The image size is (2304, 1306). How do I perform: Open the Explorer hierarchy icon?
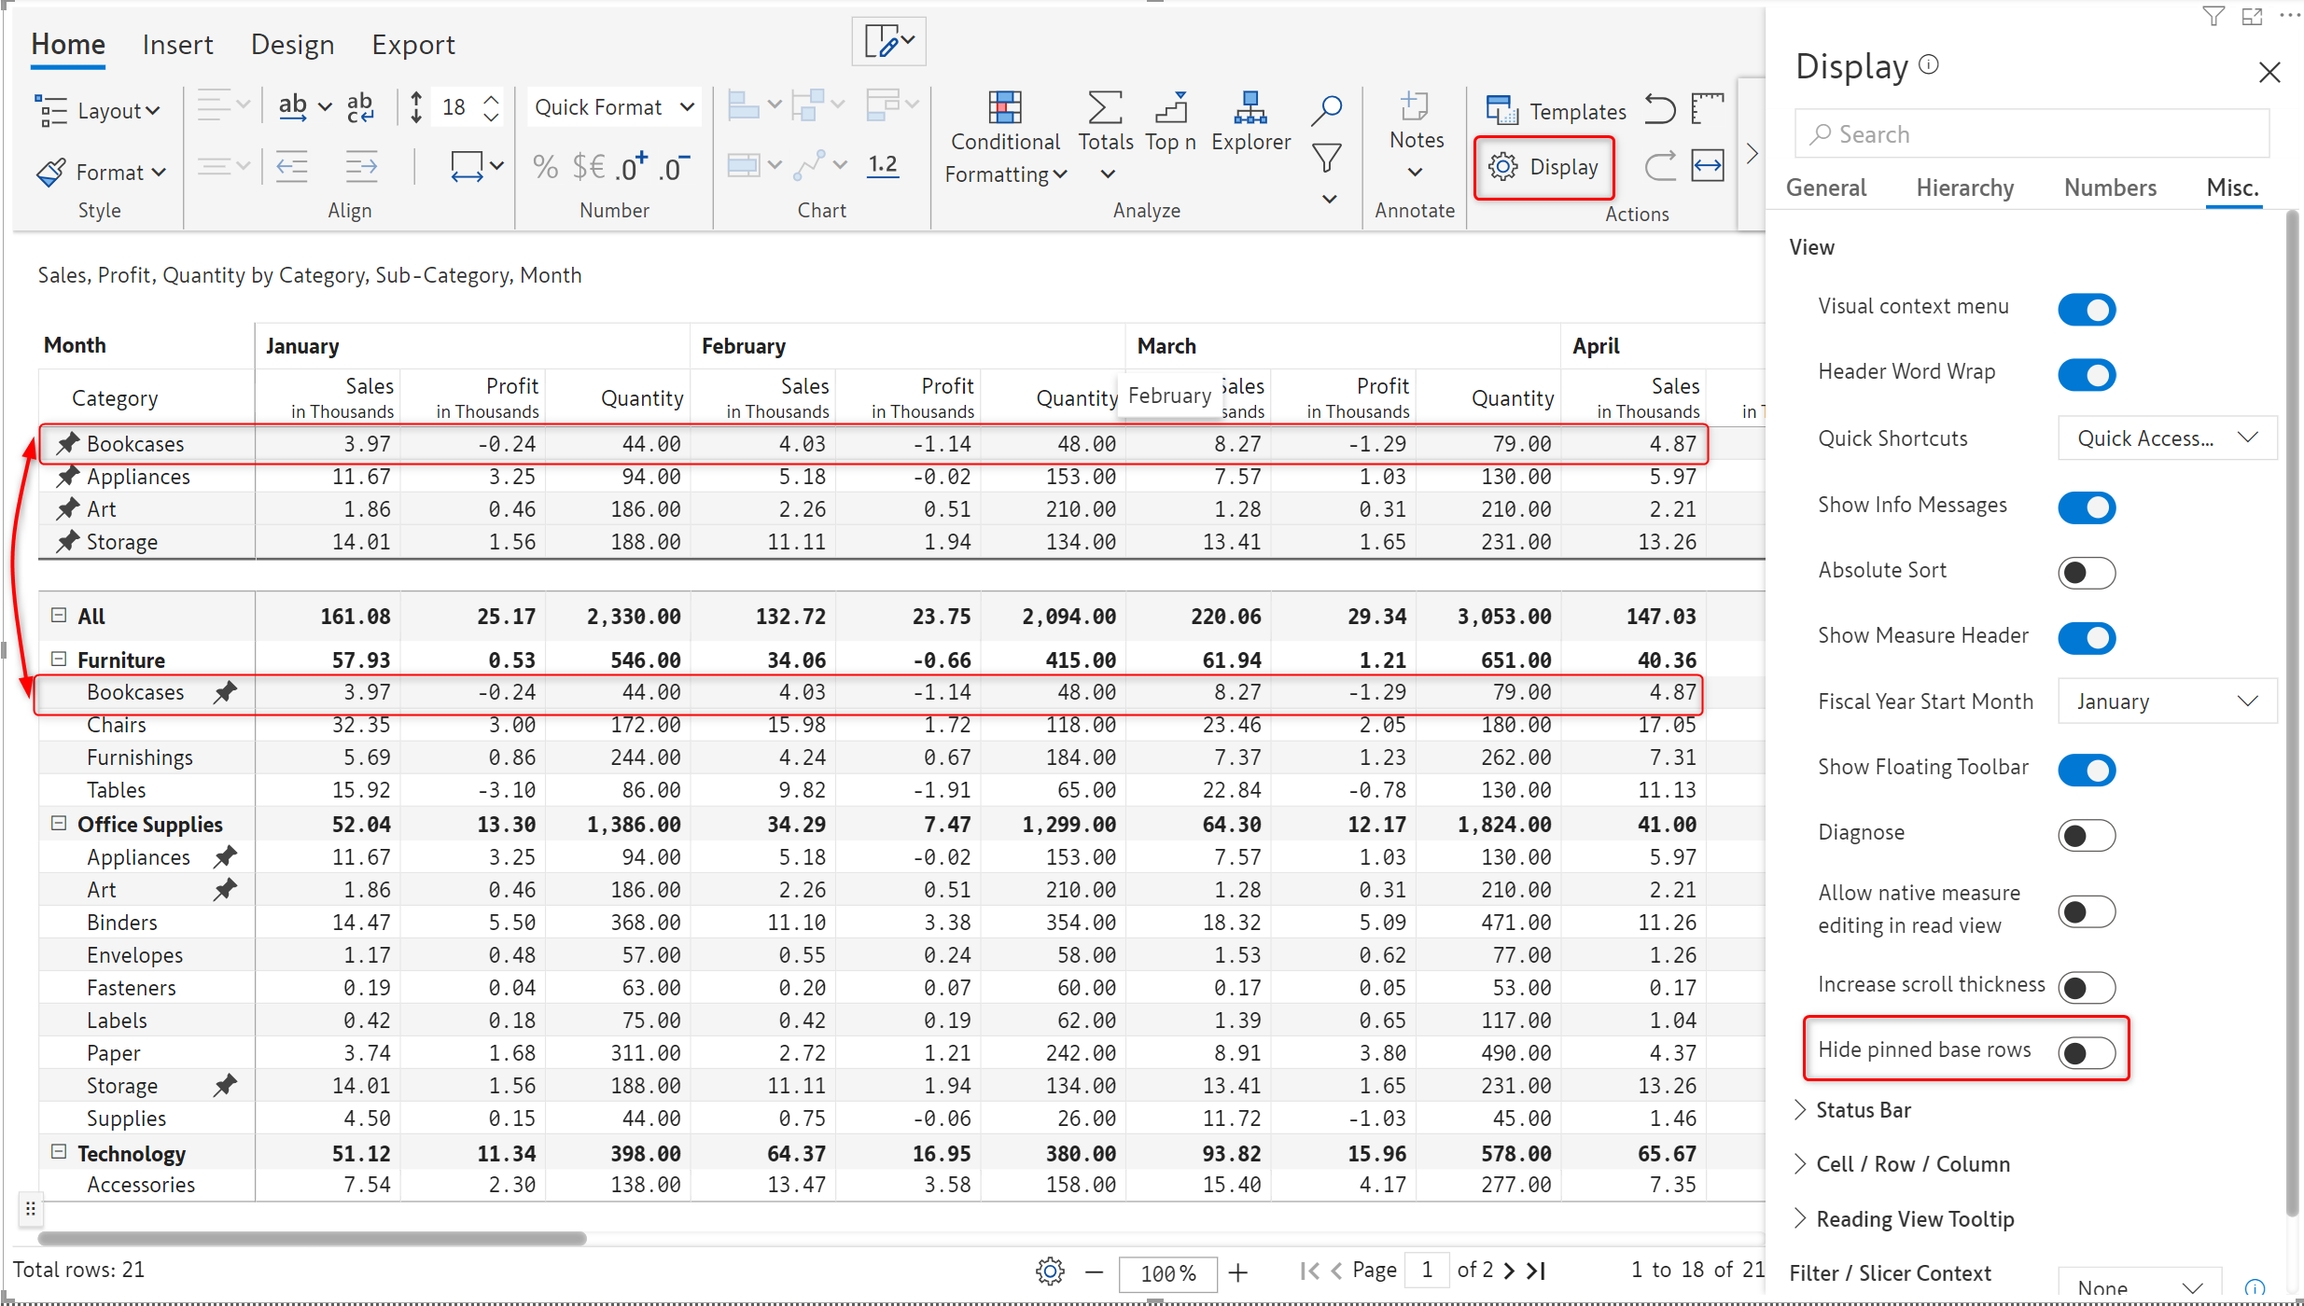click(x=1250, y=108)
